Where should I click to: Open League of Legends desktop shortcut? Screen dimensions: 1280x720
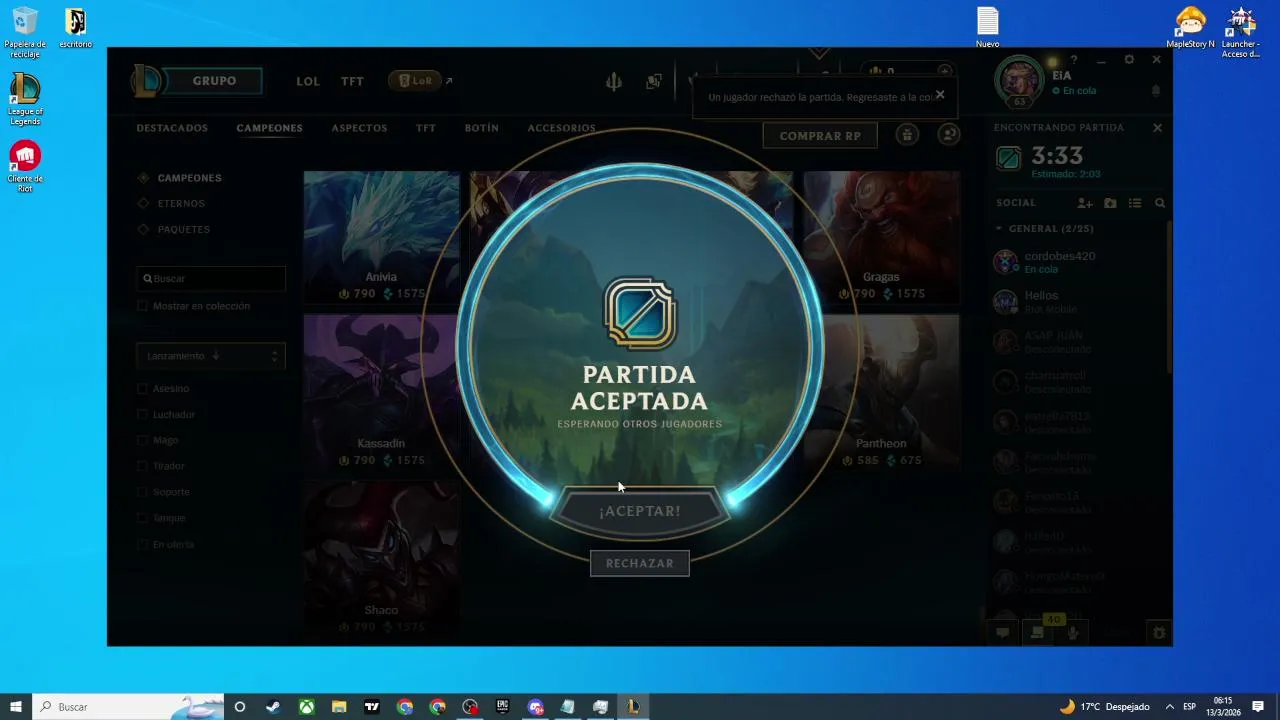click(25, 99)
